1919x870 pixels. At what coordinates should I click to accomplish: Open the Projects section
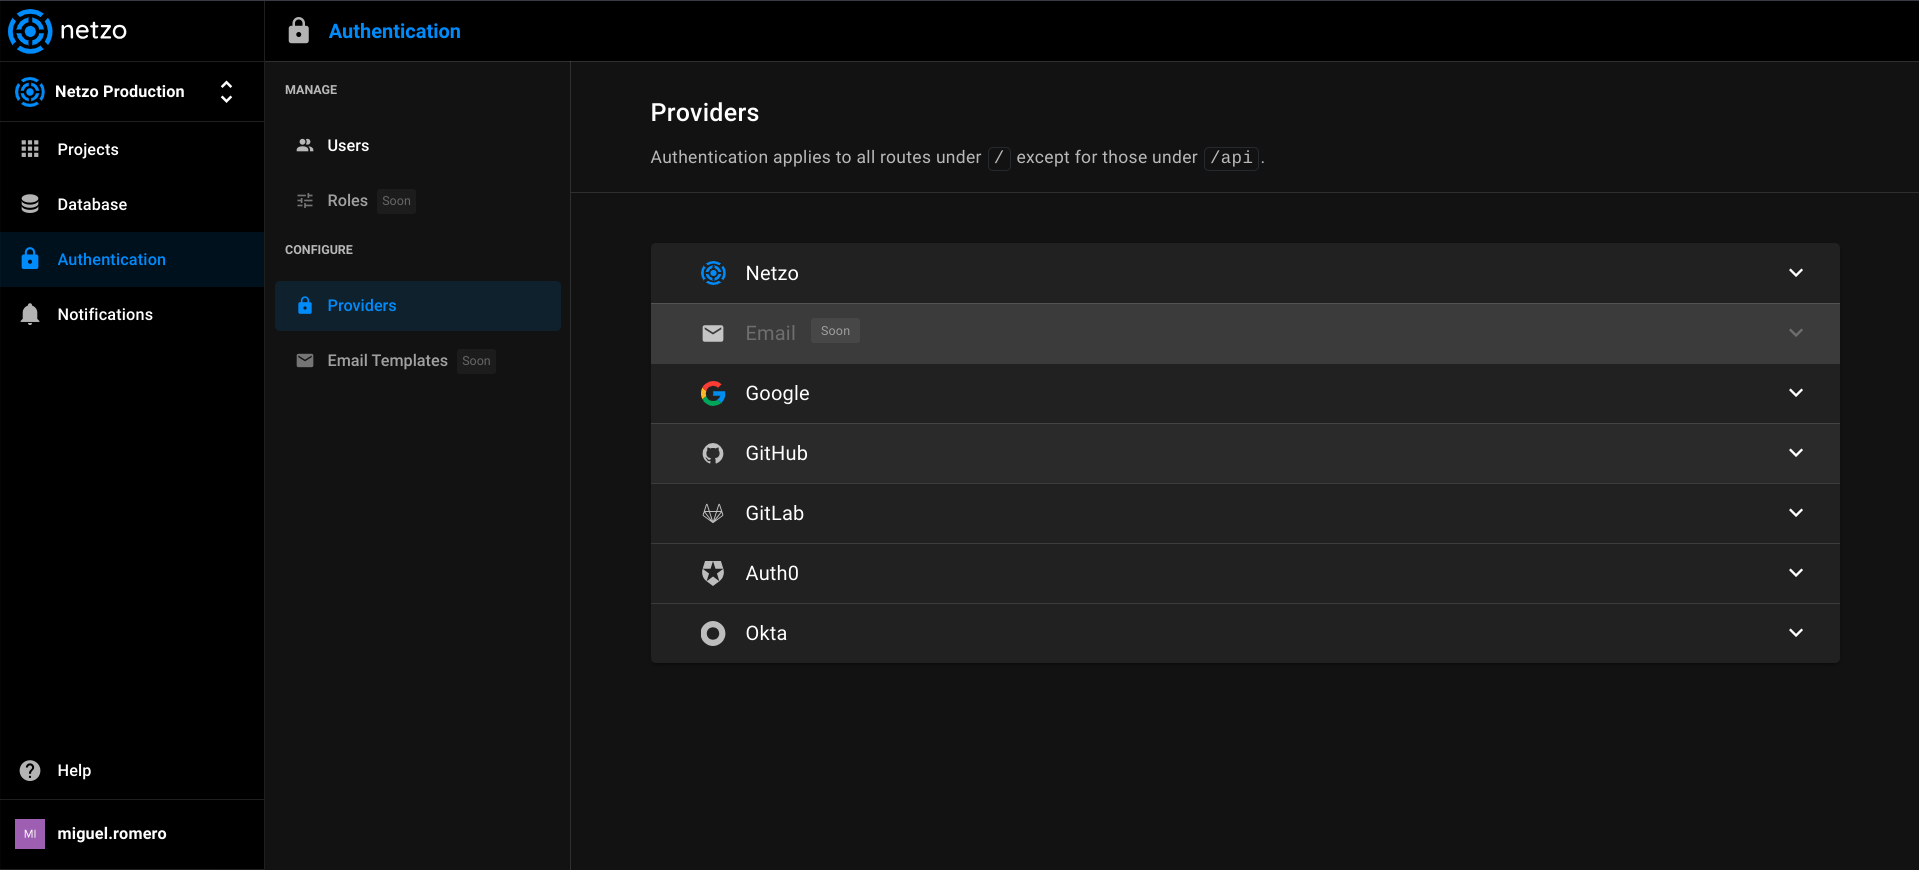coord(132,149)
